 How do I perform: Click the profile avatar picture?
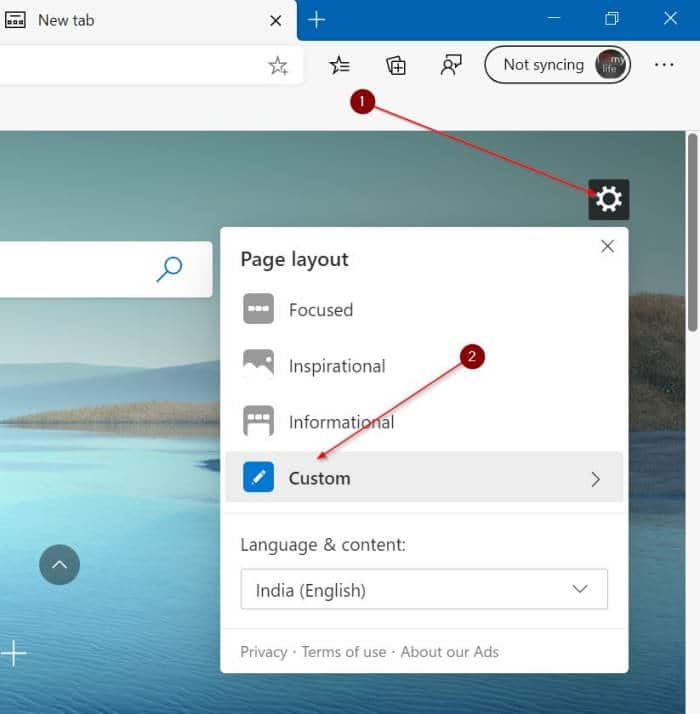click(x=611, y=65)
